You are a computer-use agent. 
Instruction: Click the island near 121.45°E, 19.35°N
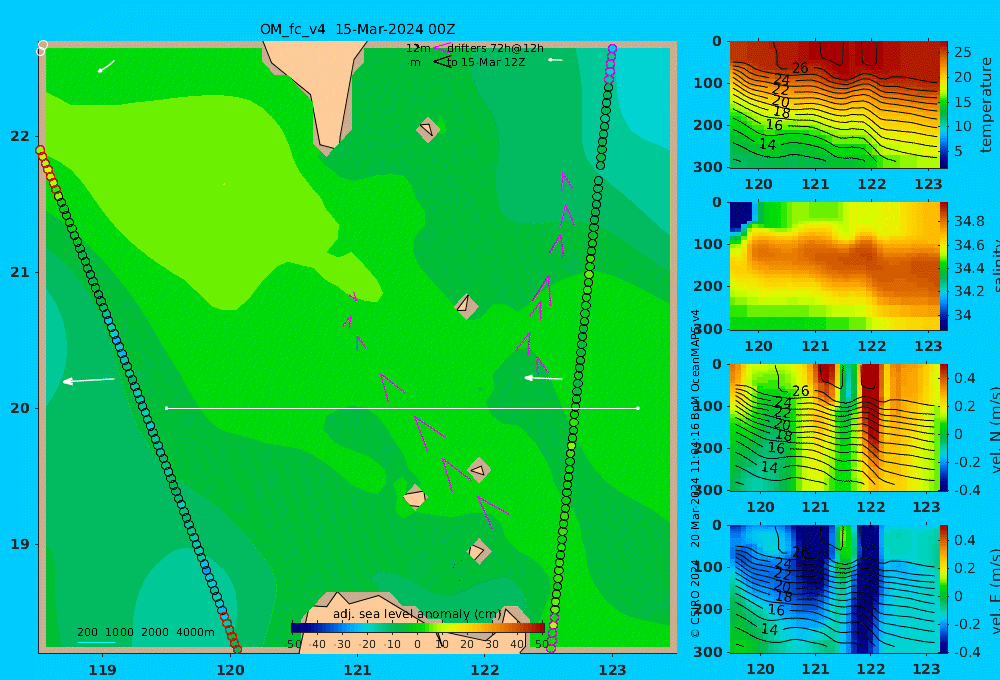click(415, 497)
